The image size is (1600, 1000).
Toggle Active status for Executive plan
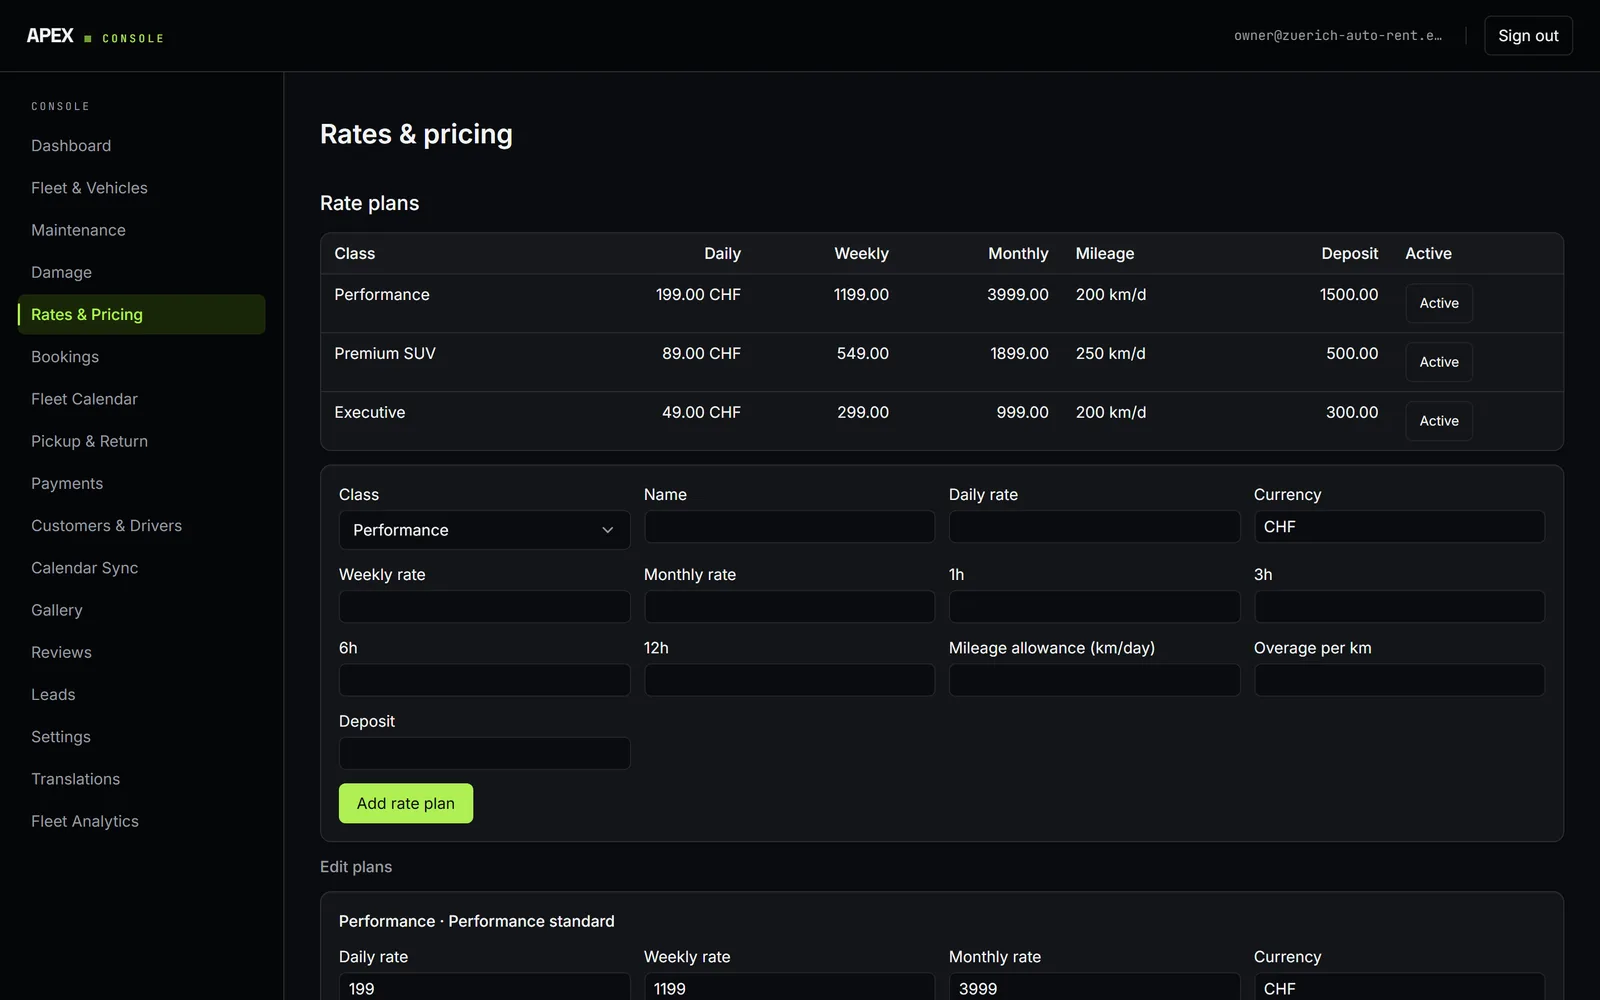point(1439,421)
